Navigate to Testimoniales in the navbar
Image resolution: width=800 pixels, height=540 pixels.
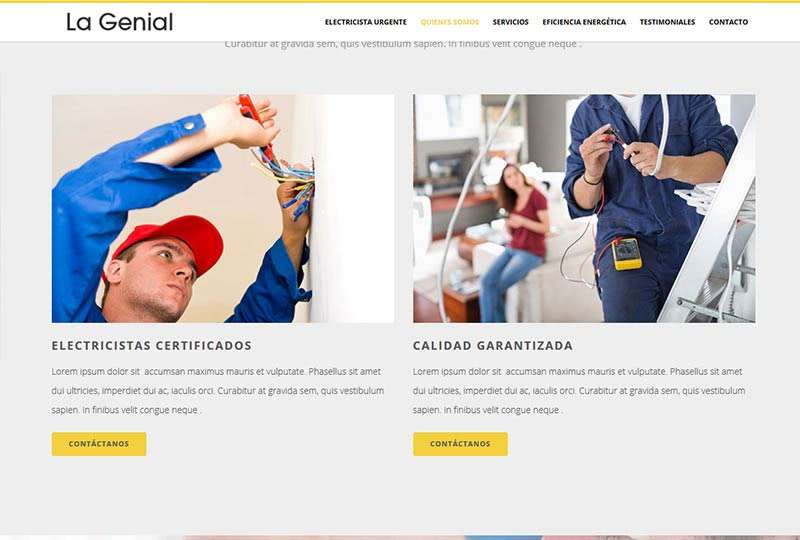(667, 22)
